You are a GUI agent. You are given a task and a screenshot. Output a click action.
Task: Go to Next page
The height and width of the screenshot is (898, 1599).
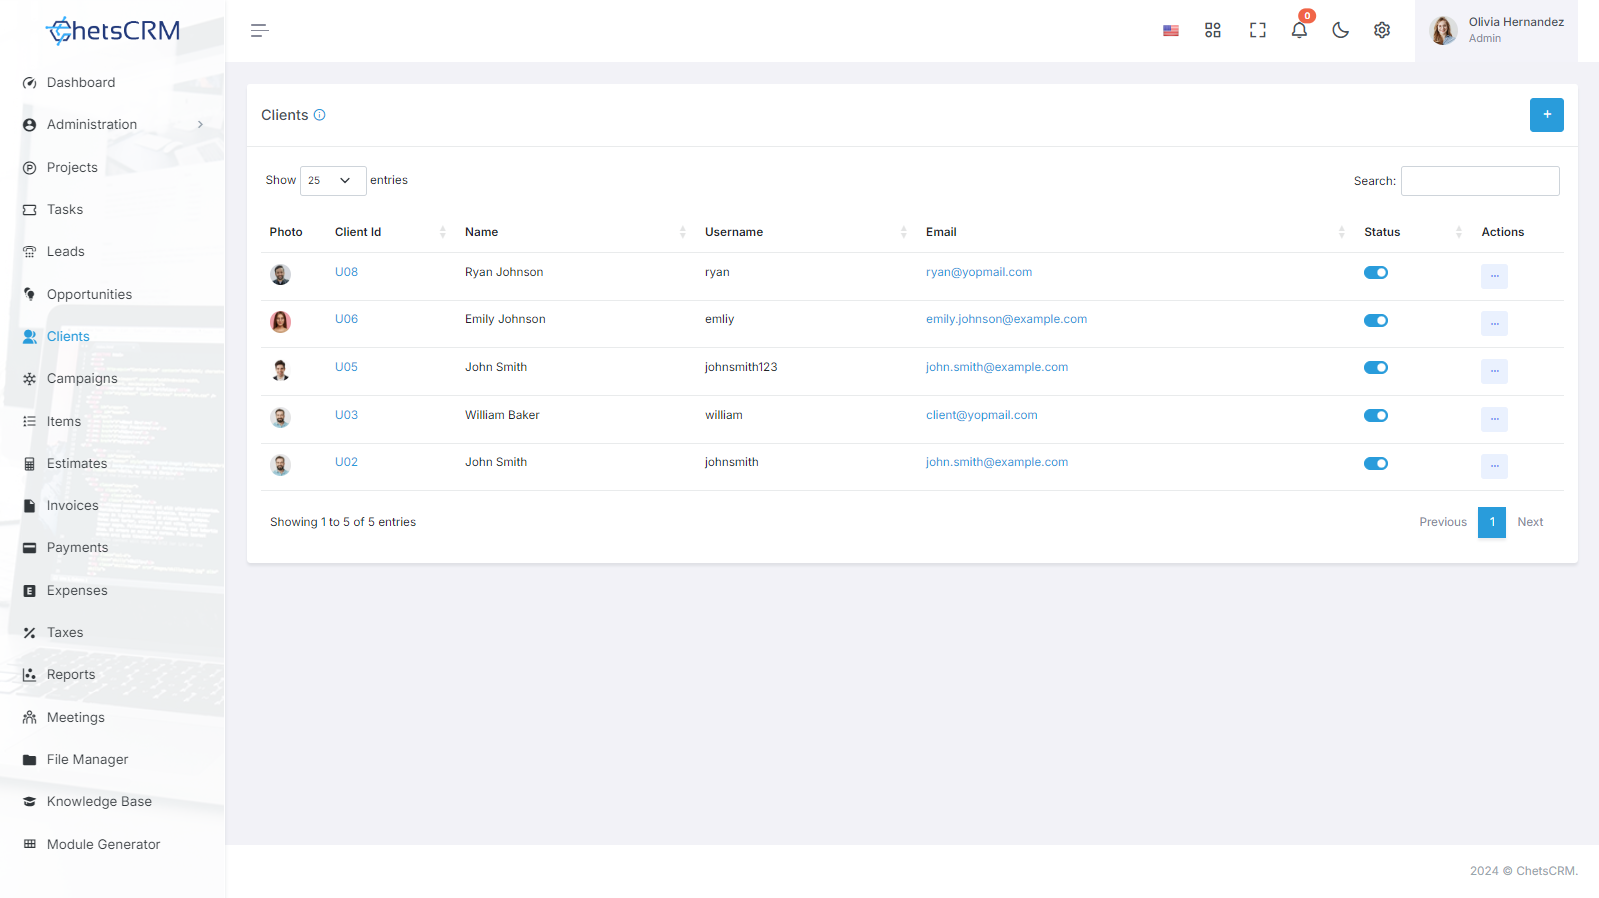[x=1530, y=522]
